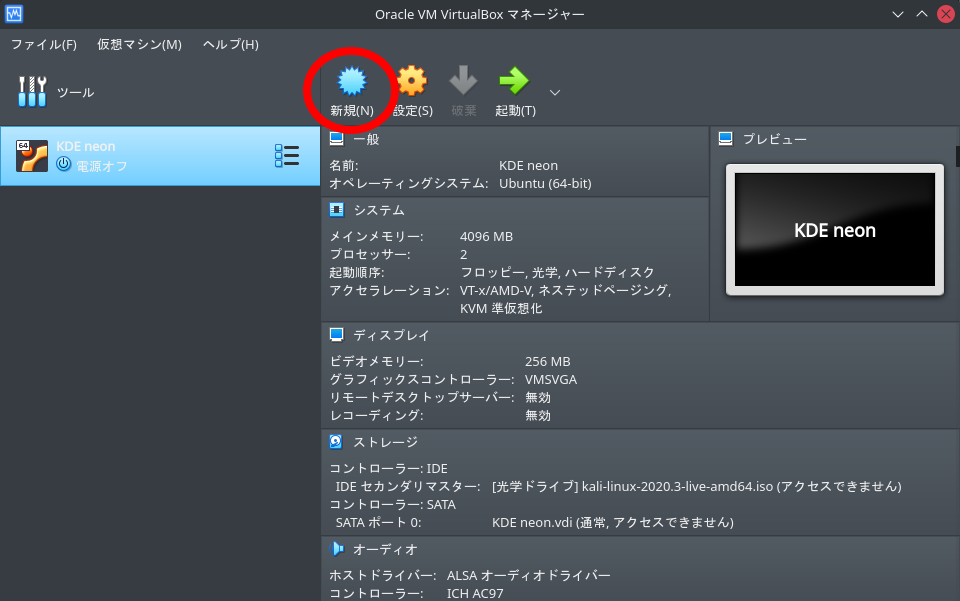This screenshot has width=960, height=601.
Task: Click the ストレージ section disk icon
Action: click(x=336, y=441)
